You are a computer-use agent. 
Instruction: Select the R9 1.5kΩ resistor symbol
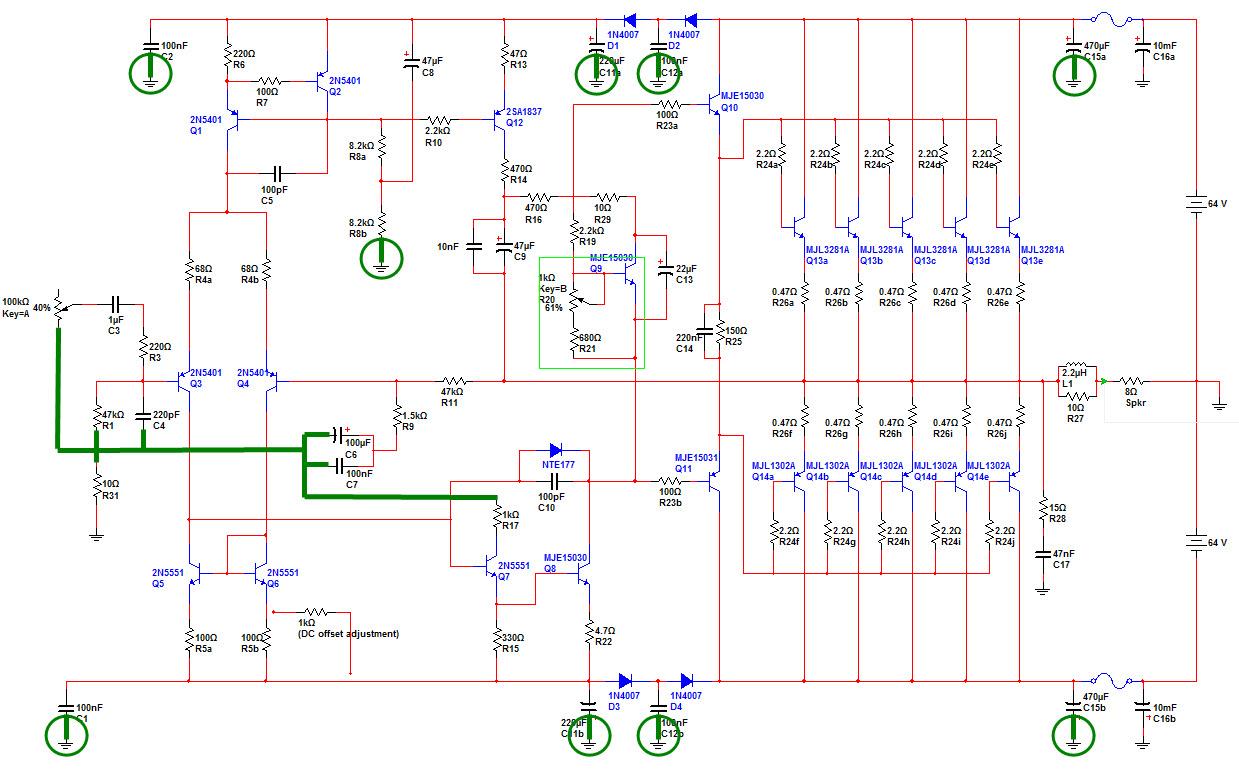click(x=396, y=414)
